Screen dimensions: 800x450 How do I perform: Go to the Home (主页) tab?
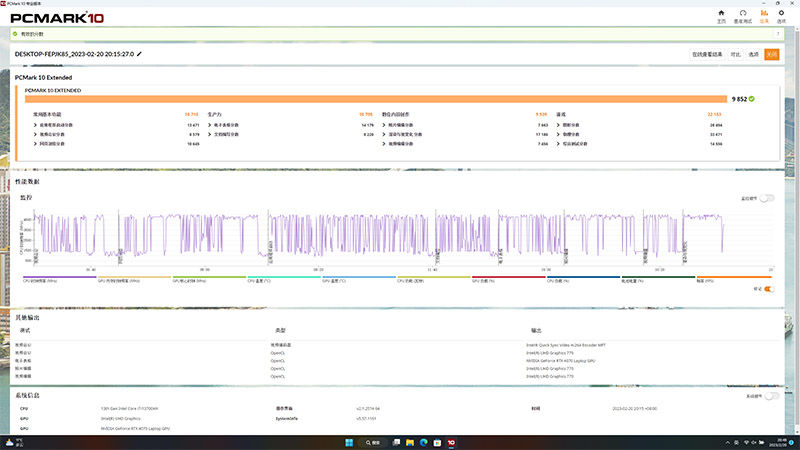click(x=721, y=16)
